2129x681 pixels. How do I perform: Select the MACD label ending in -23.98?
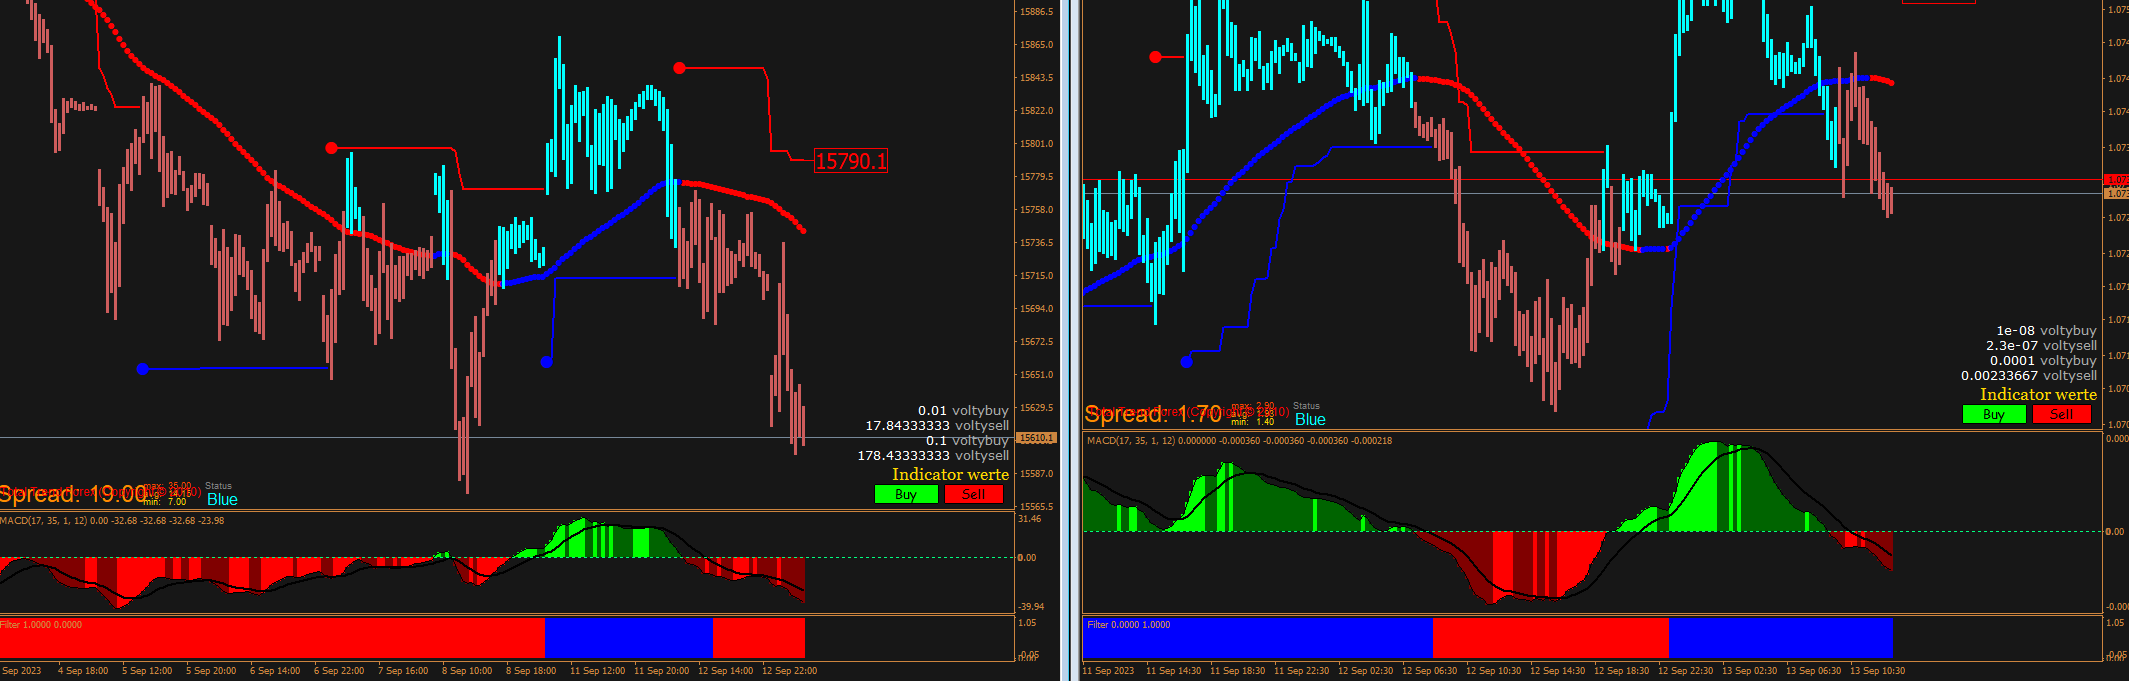pos(112,520)
